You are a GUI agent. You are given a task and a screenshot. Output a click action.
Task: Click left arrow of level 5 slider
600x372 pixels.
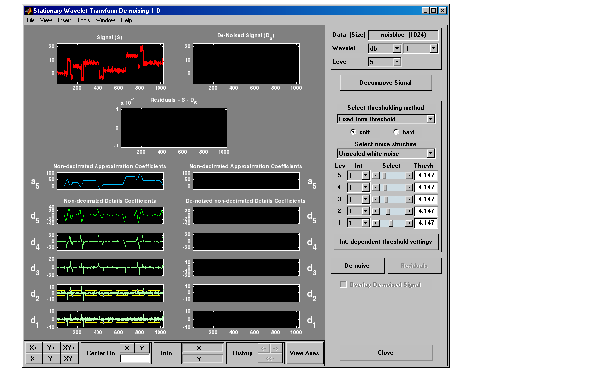(x=376, y=176)
